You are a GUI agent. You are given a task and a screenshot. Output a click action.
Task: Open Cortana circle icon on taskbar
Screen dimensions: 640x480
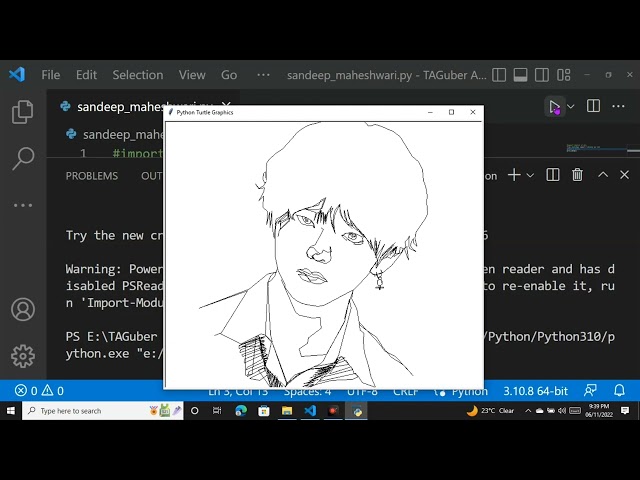(195, 411)
